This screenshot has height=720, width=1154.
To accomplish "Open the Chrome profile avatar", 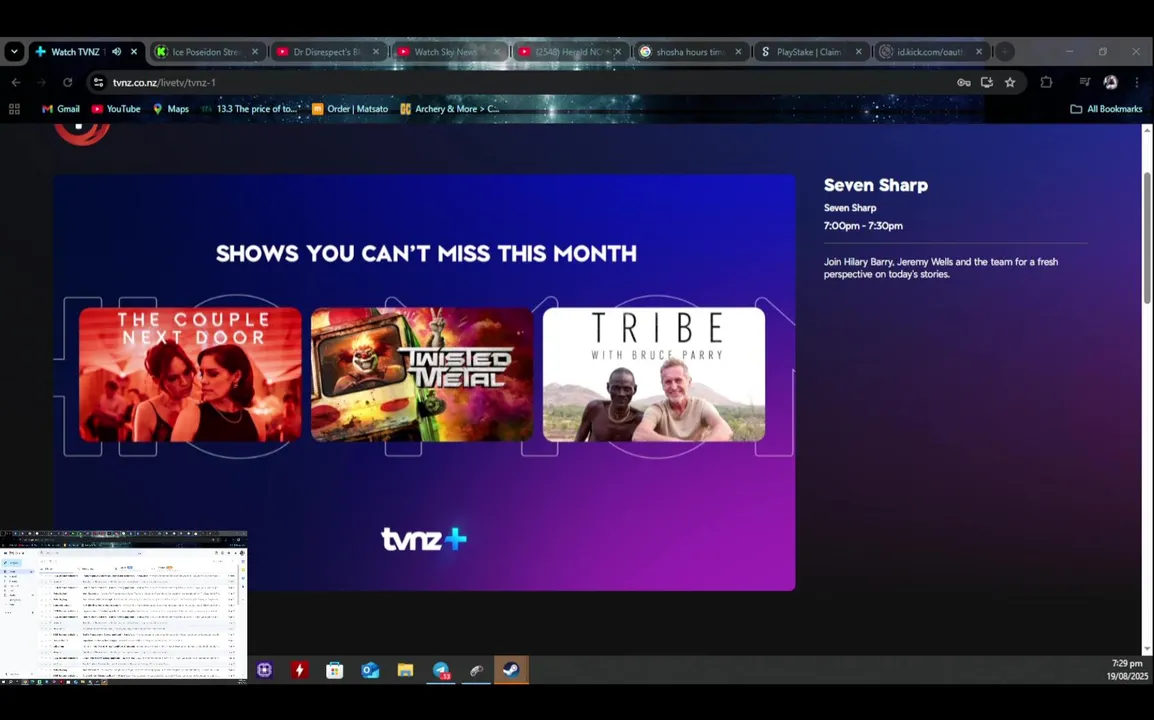I will [1111, 82].
